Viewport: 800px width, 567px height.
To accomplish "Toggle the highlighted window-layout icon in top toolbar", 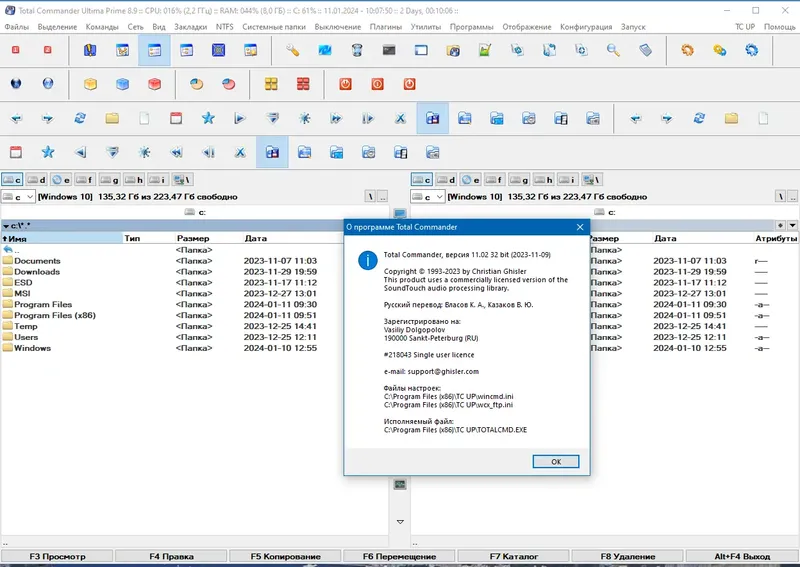I will pos(154,50).
